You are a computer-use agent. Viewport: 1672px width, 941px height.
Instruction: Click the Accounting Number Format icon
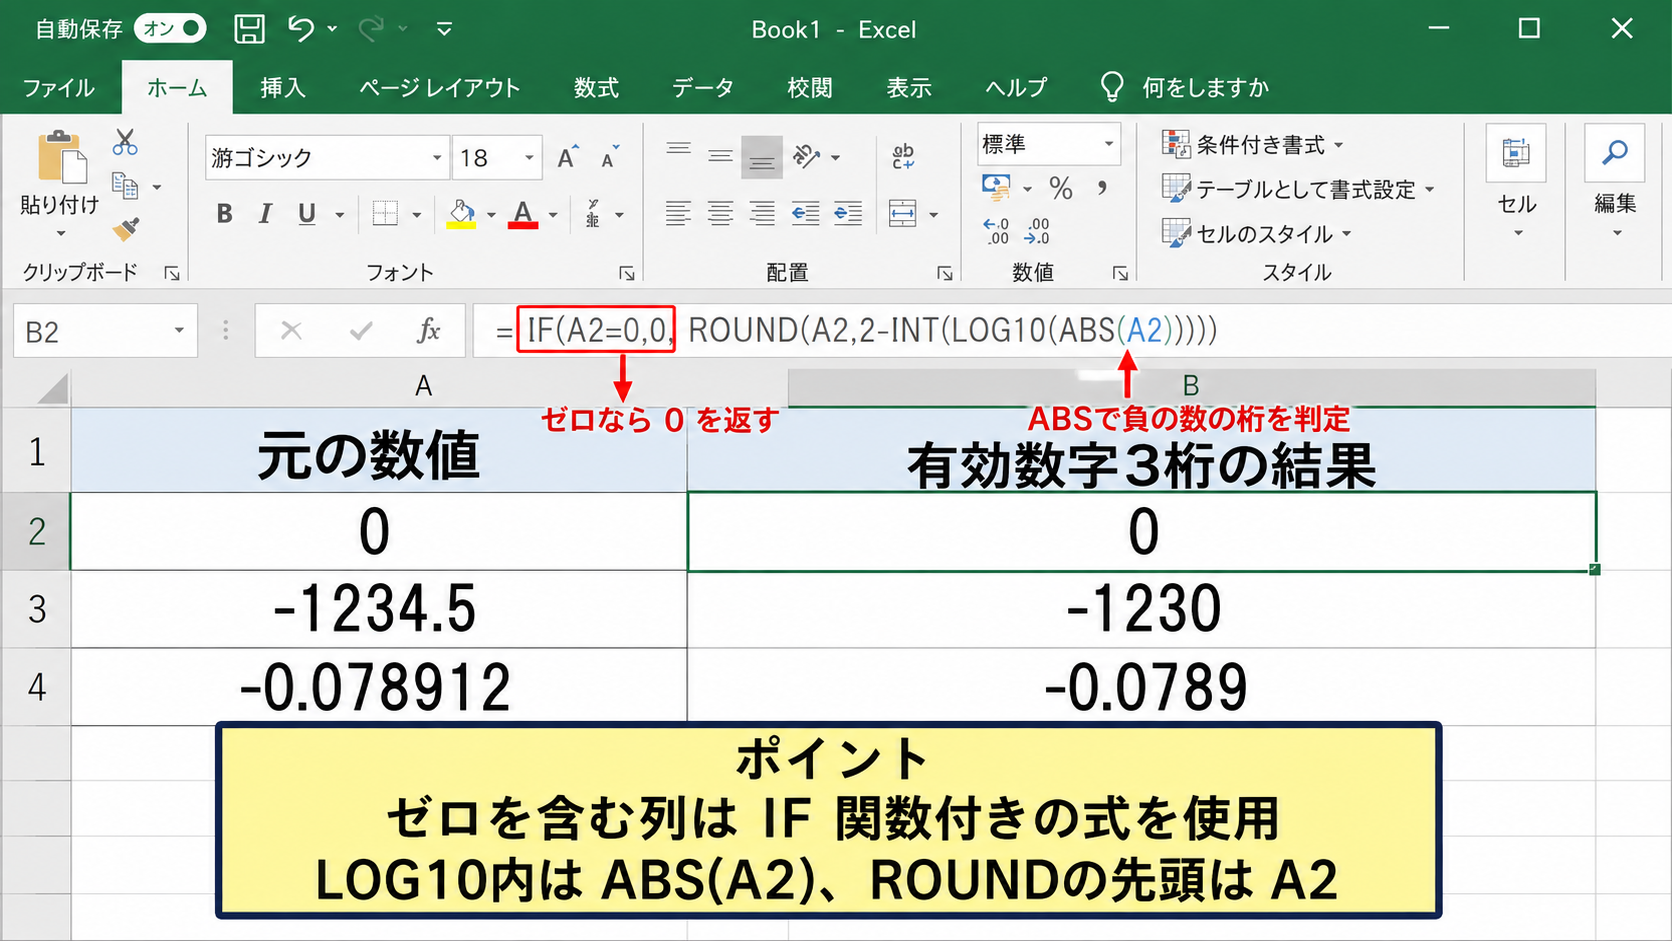[996, 187]
